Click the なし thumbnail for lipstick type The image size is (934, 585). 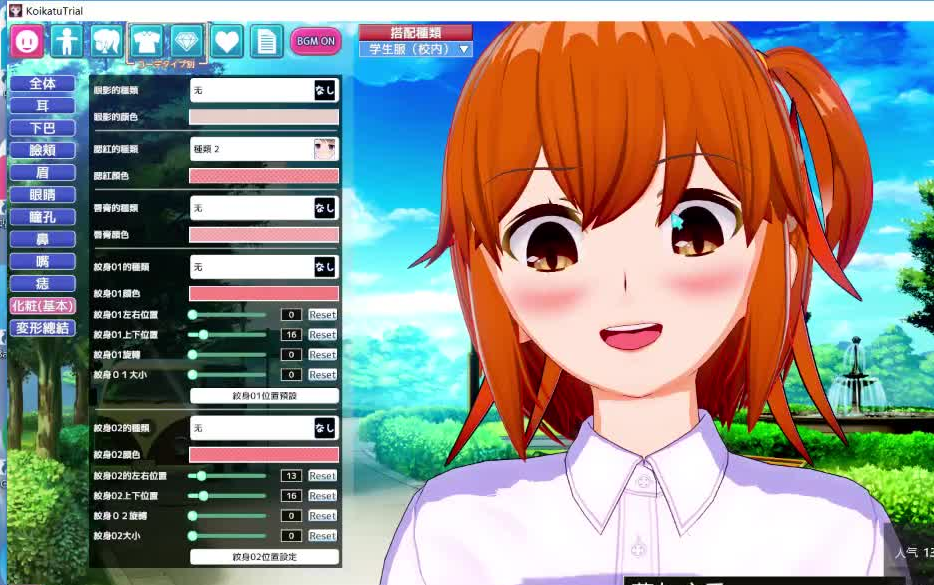click(325, 208)
